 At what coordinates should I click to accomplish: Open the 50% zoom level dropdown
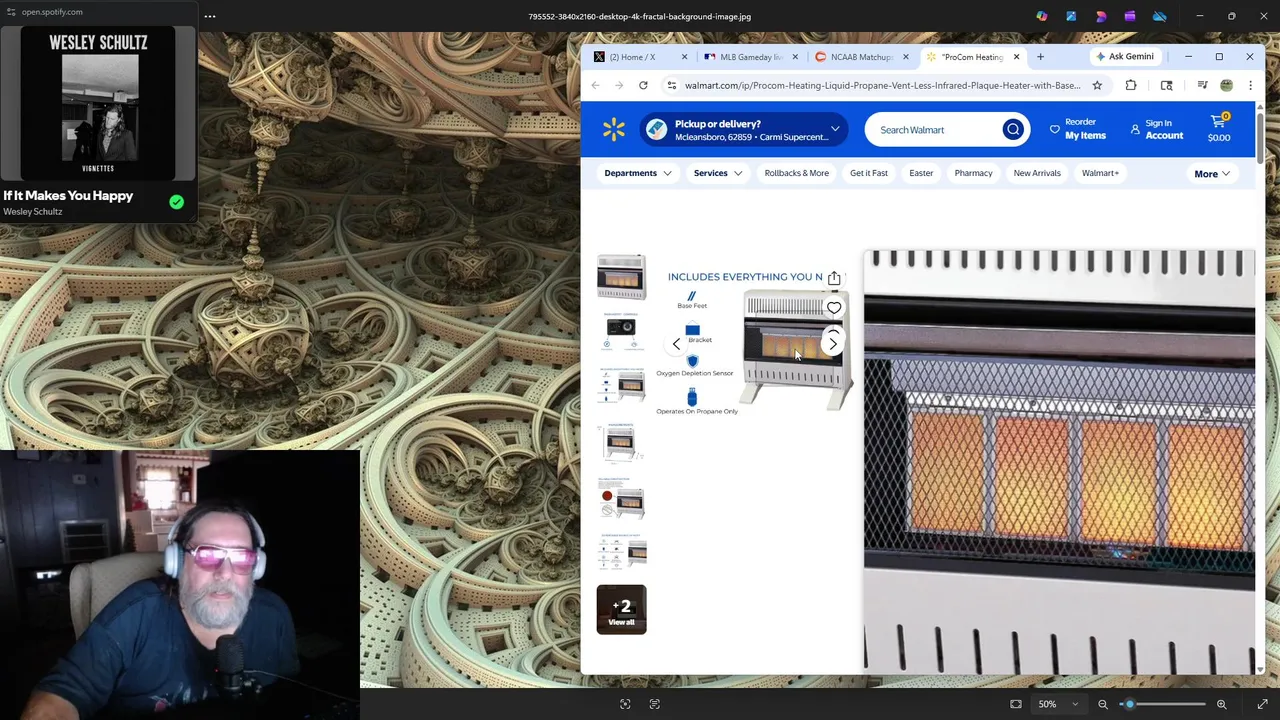[x=1058, y=704]
